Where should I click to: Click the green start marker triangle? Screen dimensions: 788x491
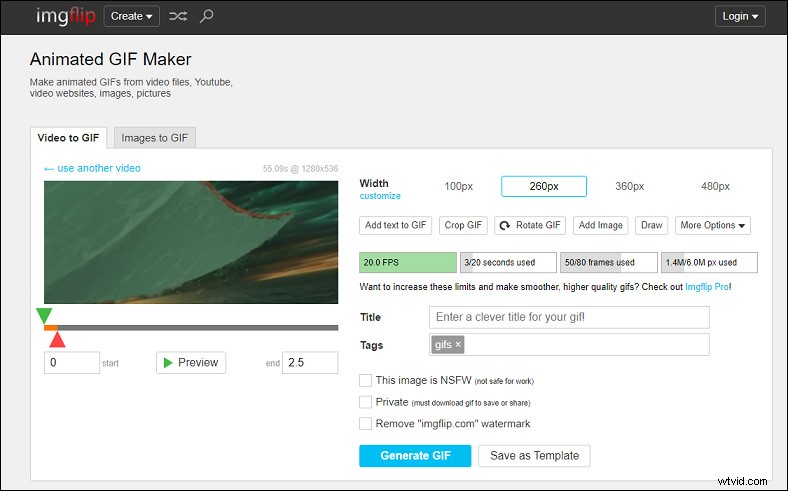tap(44, 316)
